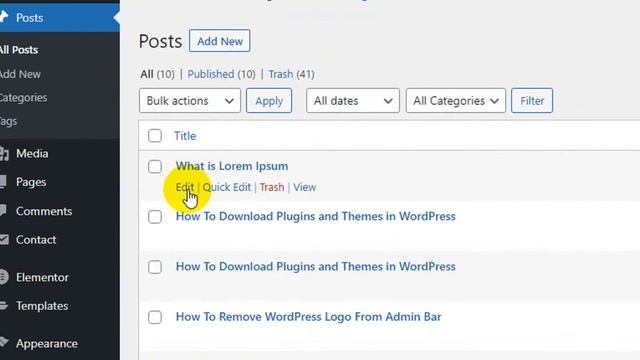Open the Appearance menu

click(x=47, y=344)
